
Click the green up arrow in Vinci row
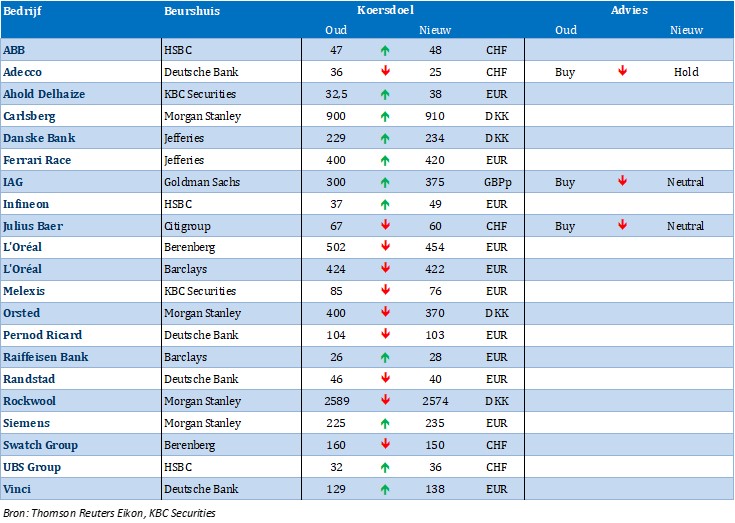[385, 489]
